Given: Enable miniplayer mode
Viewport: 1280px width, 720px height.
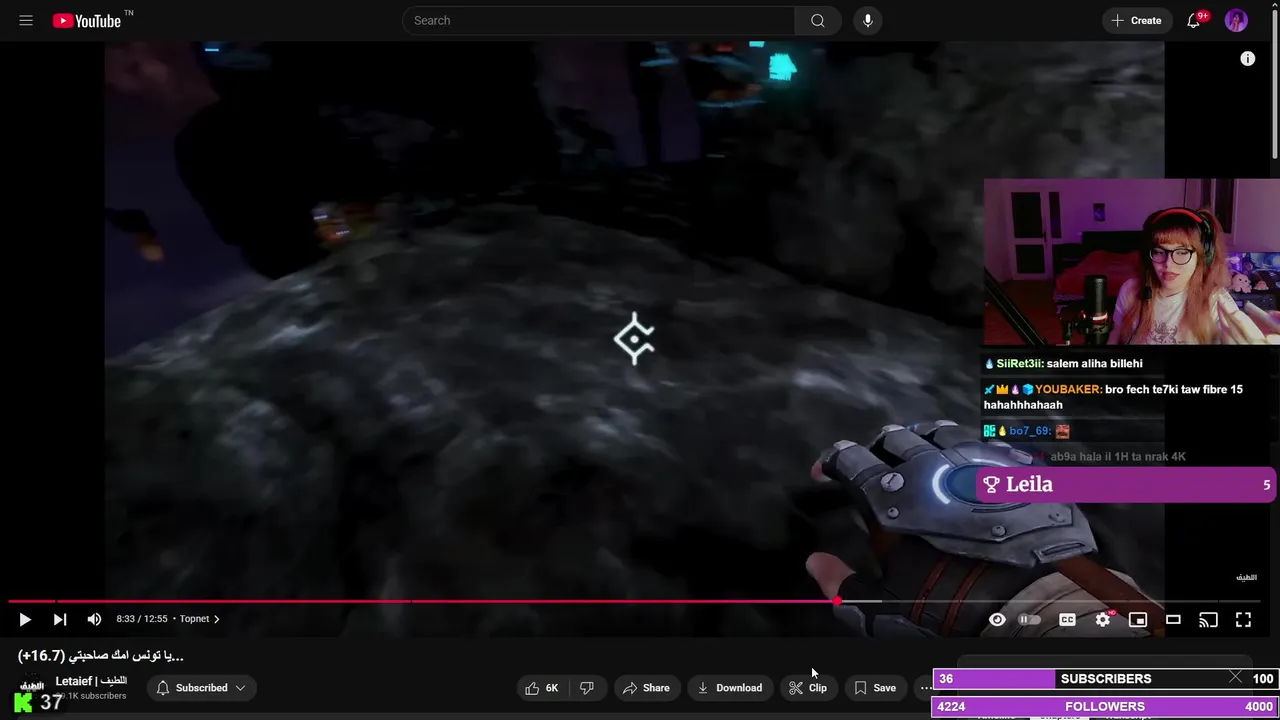Looking at the screenshot, I should tap(1138, 620).
